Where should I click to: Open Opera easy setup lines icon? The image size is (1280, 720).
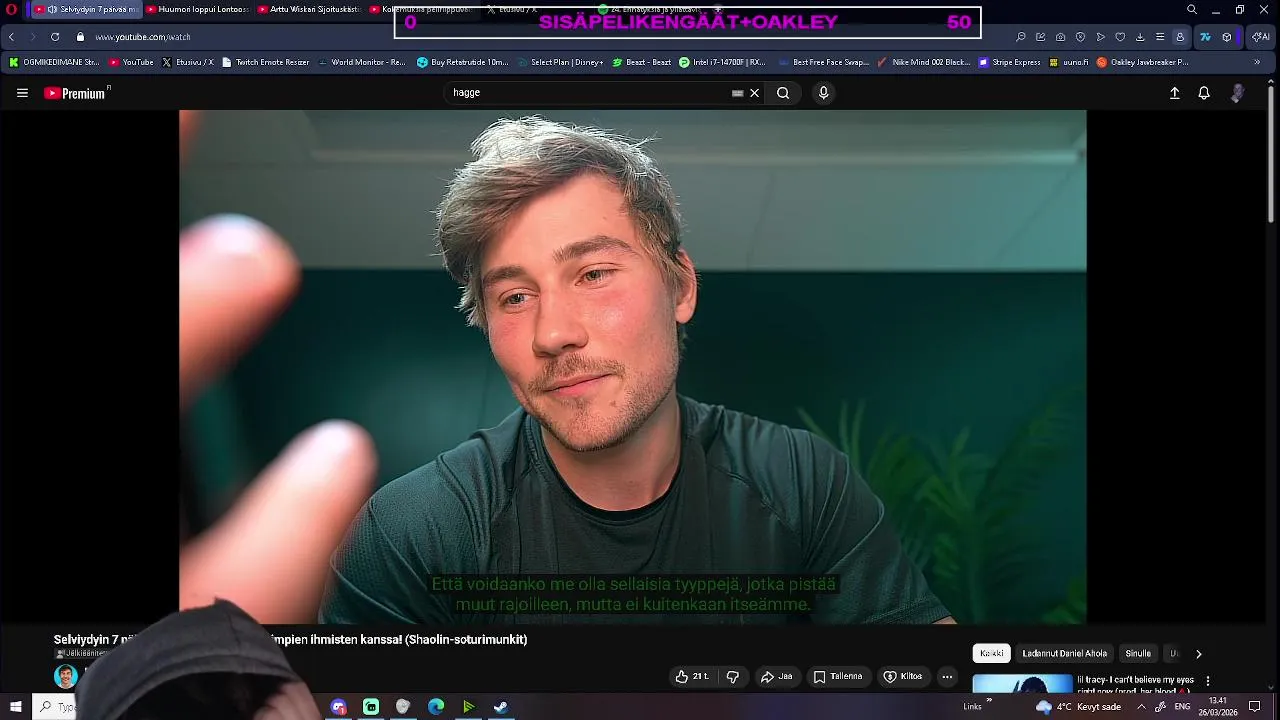pos(1160,37)
